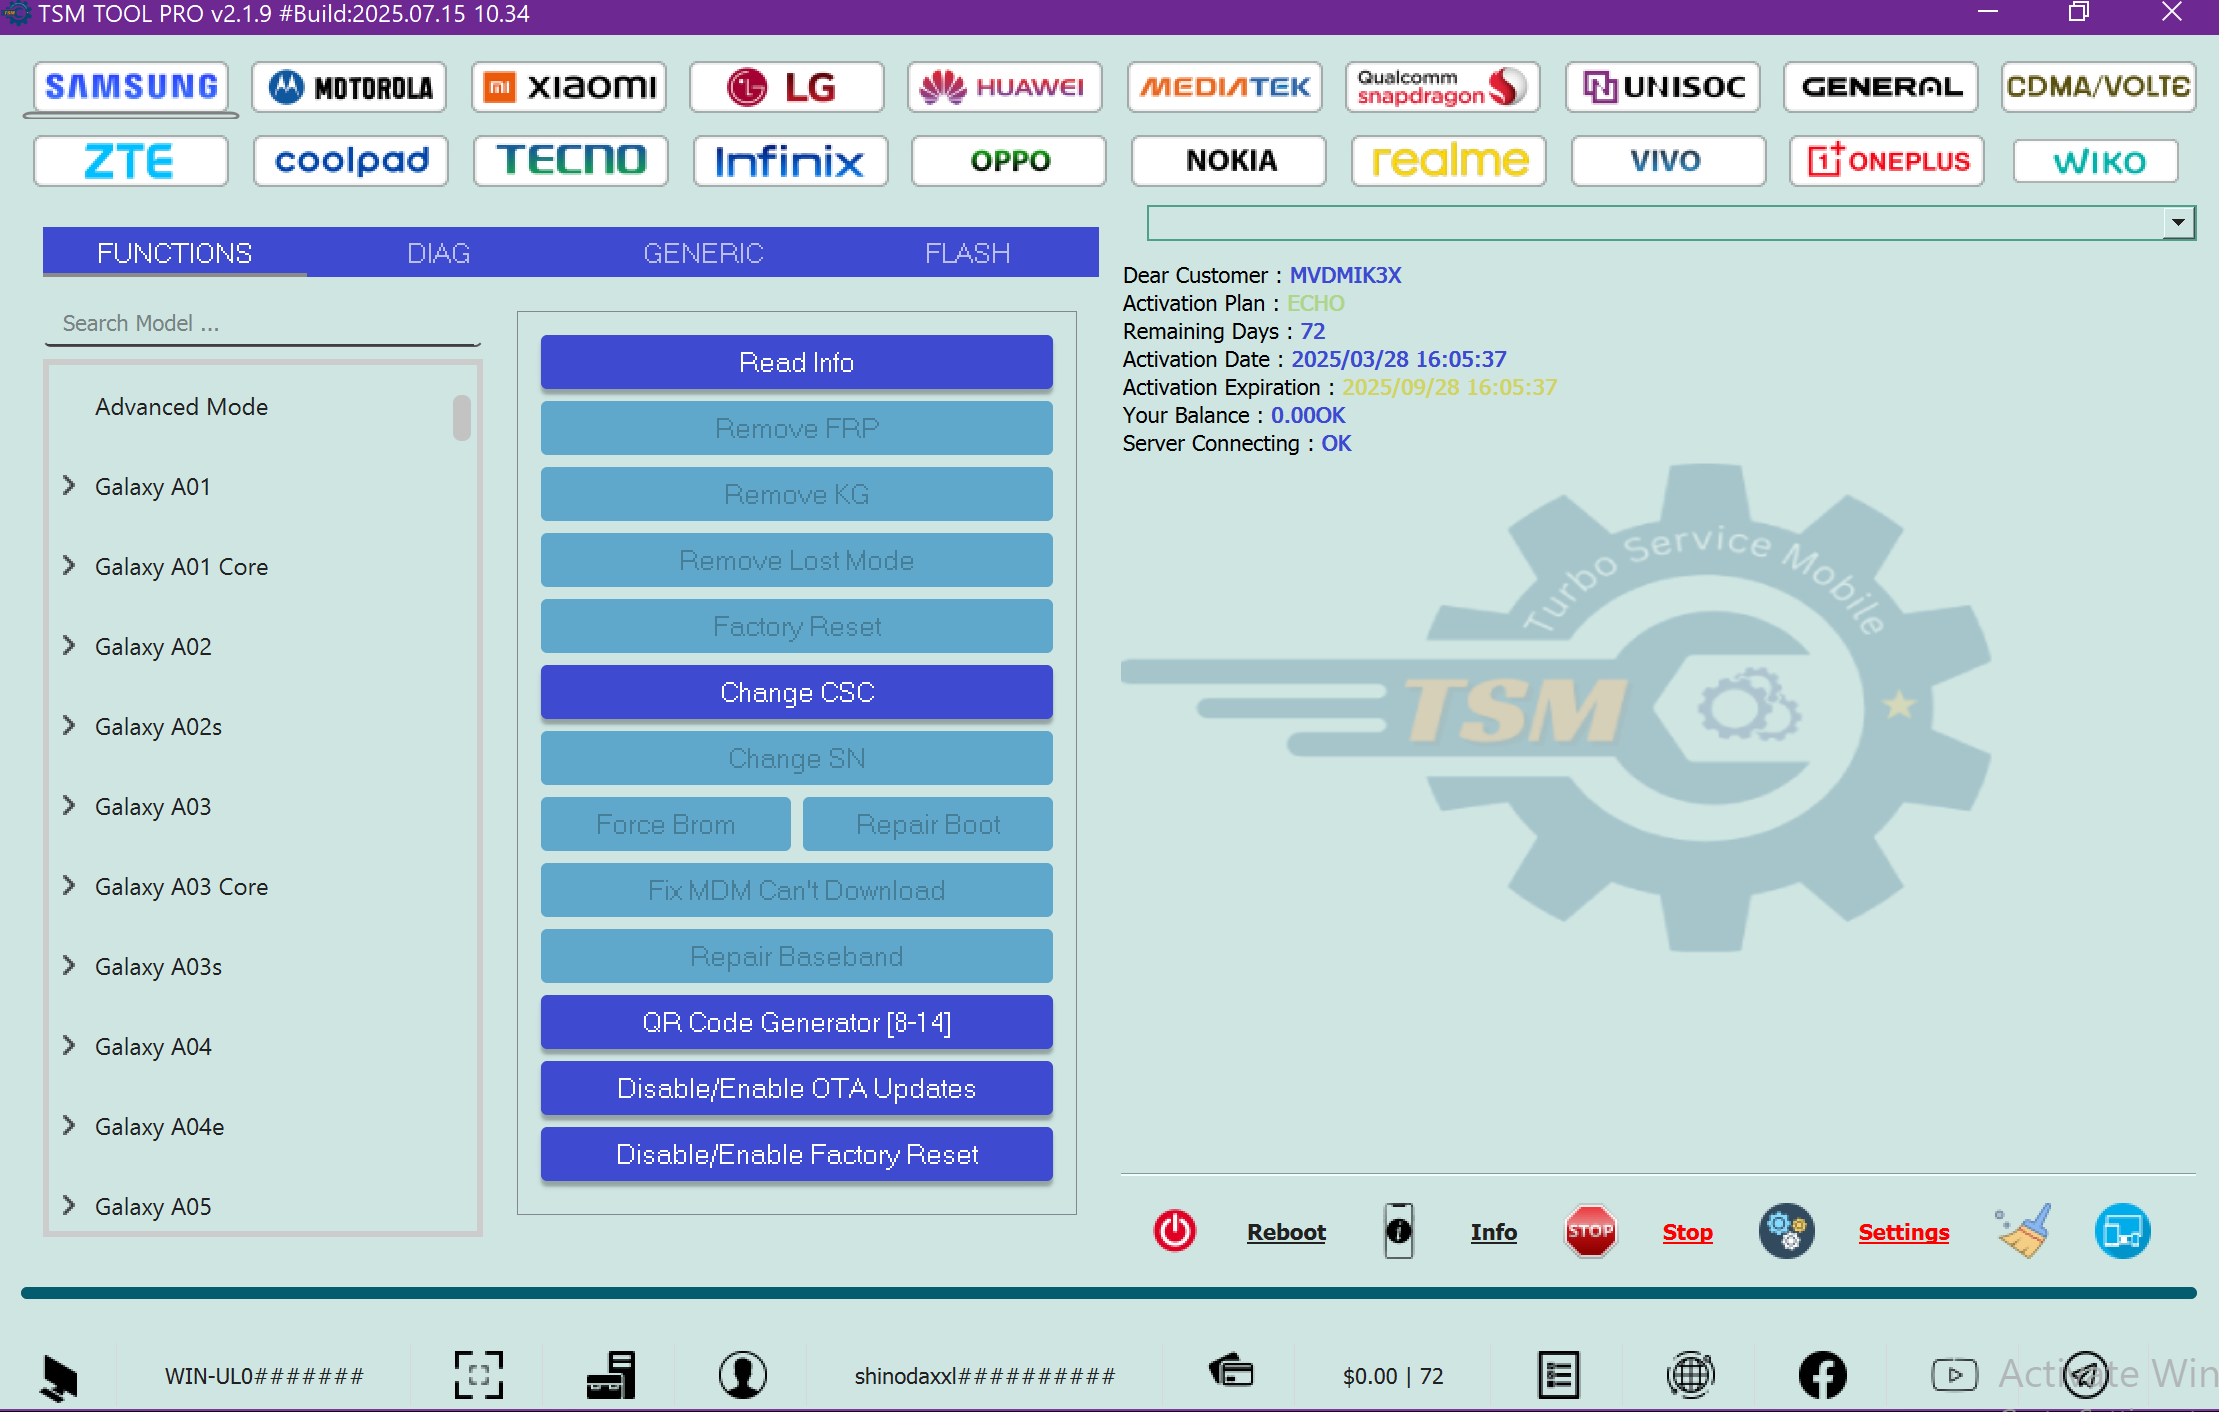Click the blue screen mirroring icon

[2123, 1231]
